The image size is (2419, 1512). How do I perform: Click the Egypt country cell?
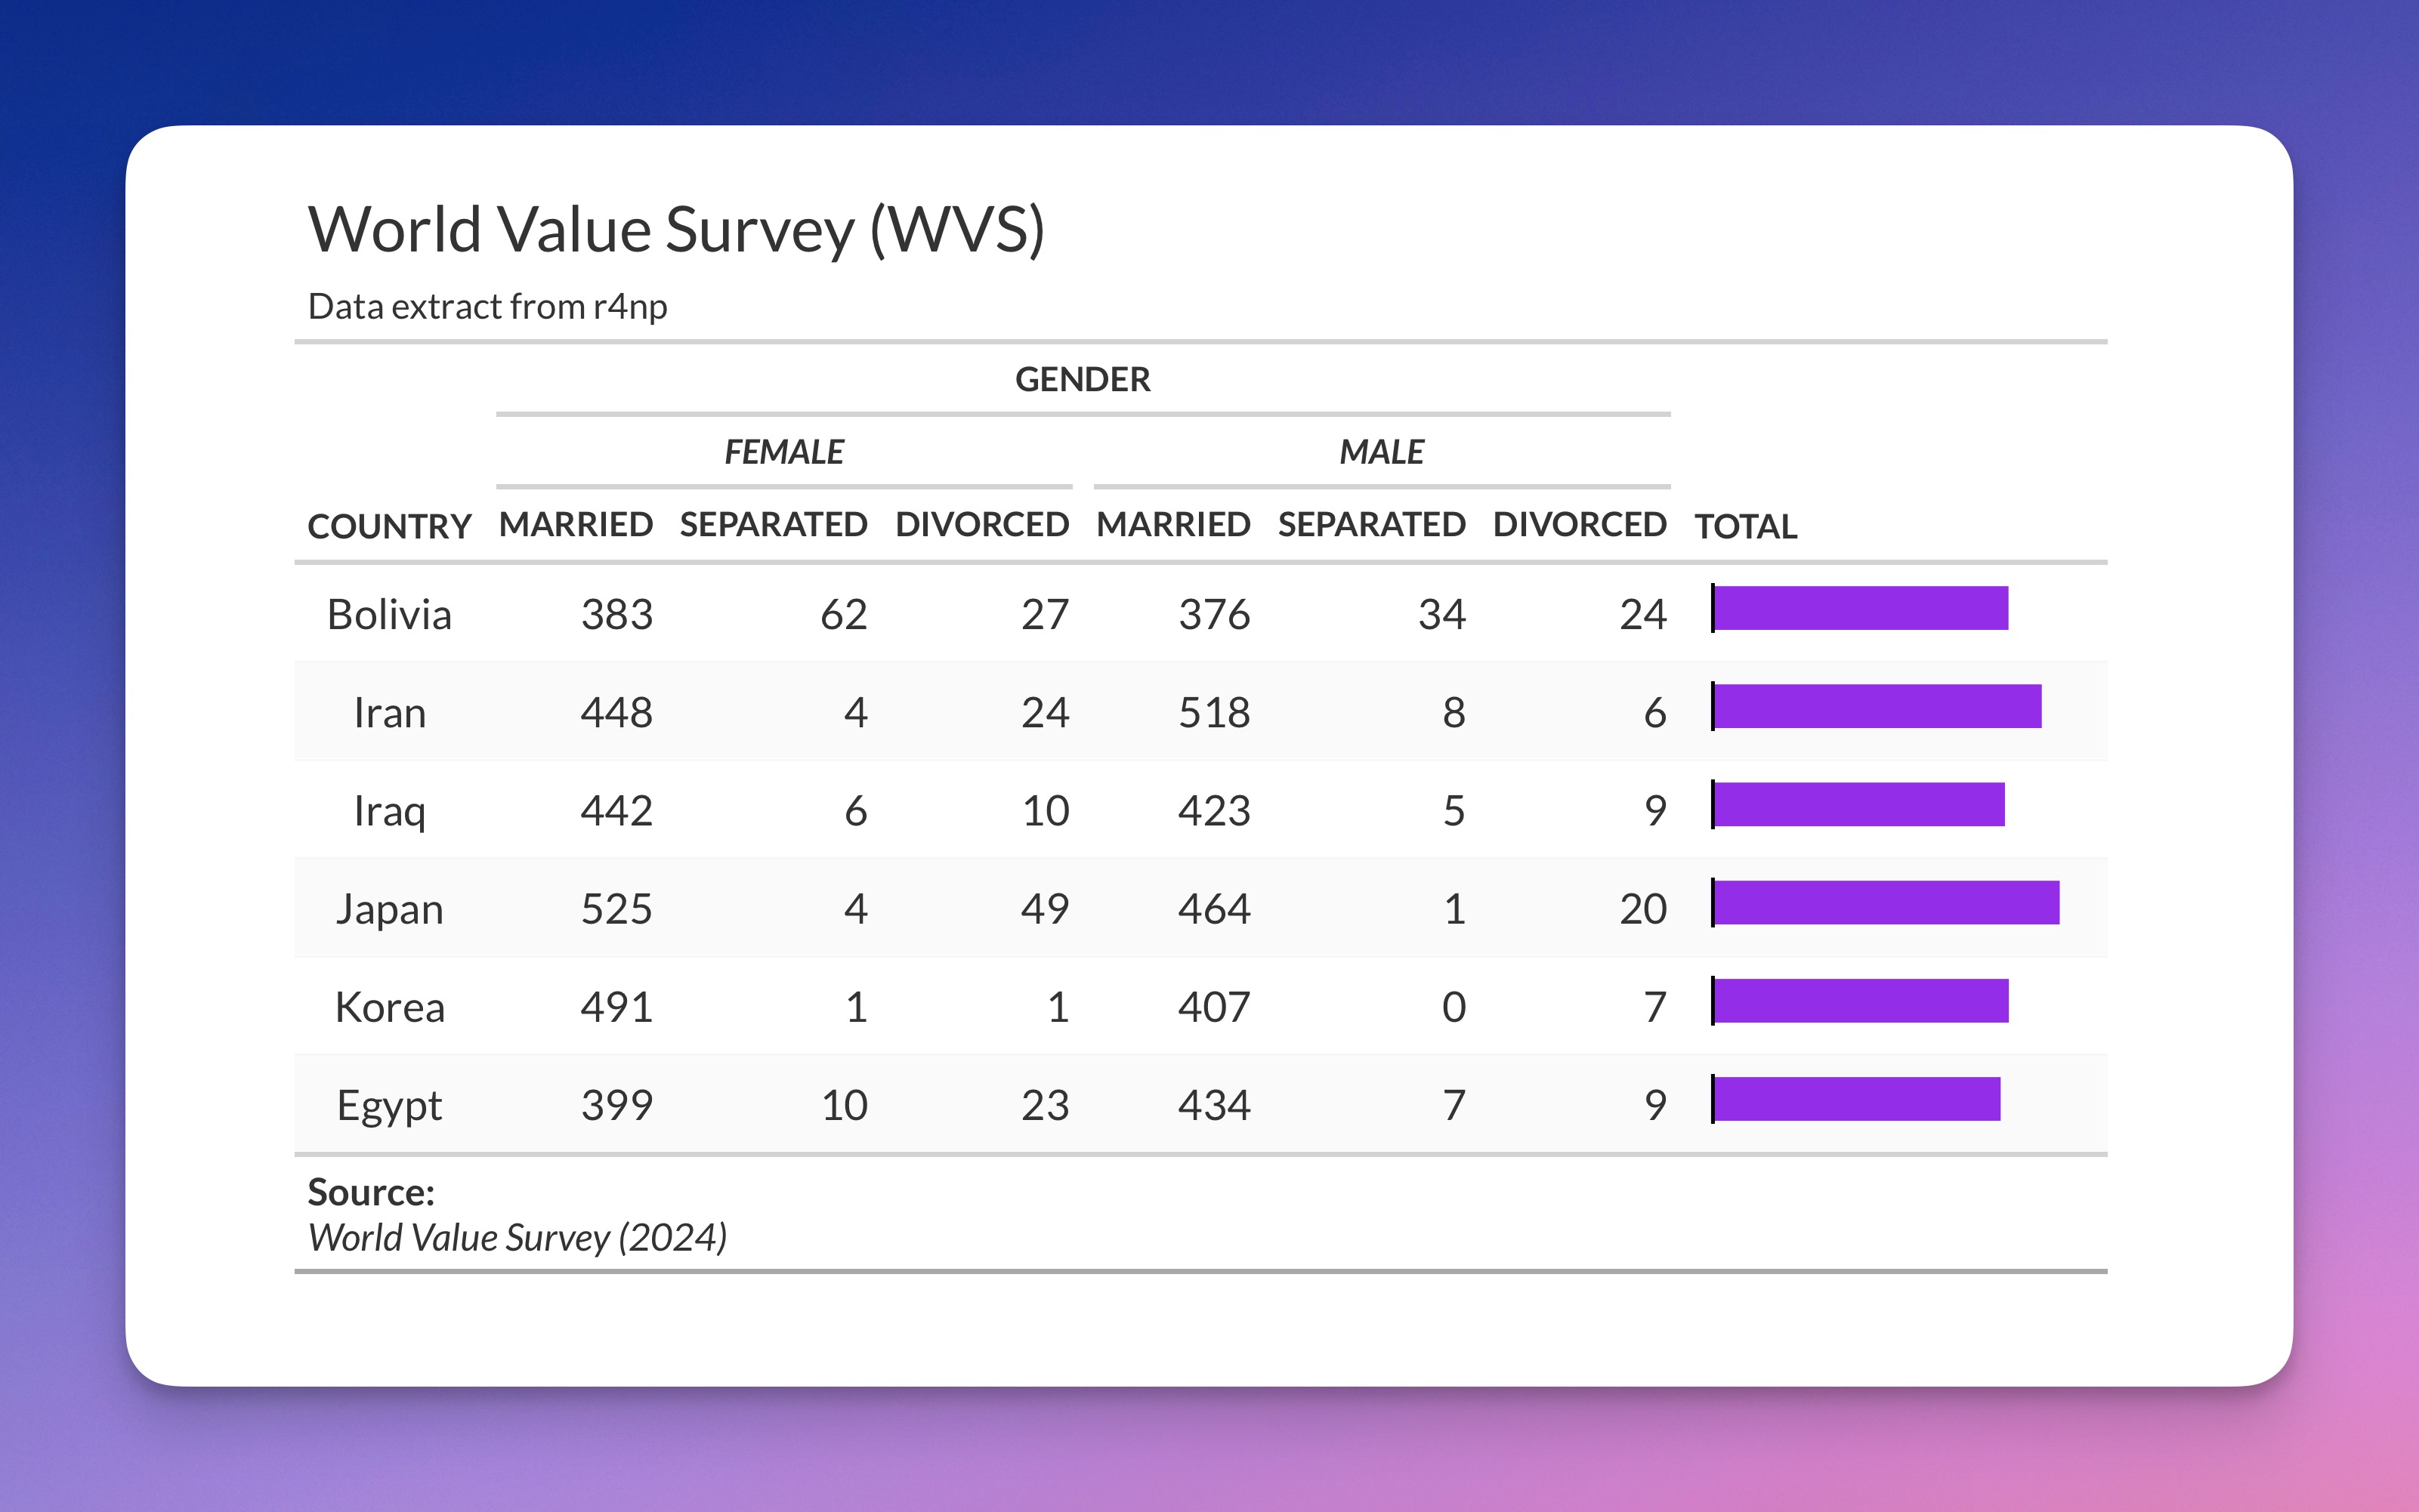pyautogui.click(x=389, y=1105)
